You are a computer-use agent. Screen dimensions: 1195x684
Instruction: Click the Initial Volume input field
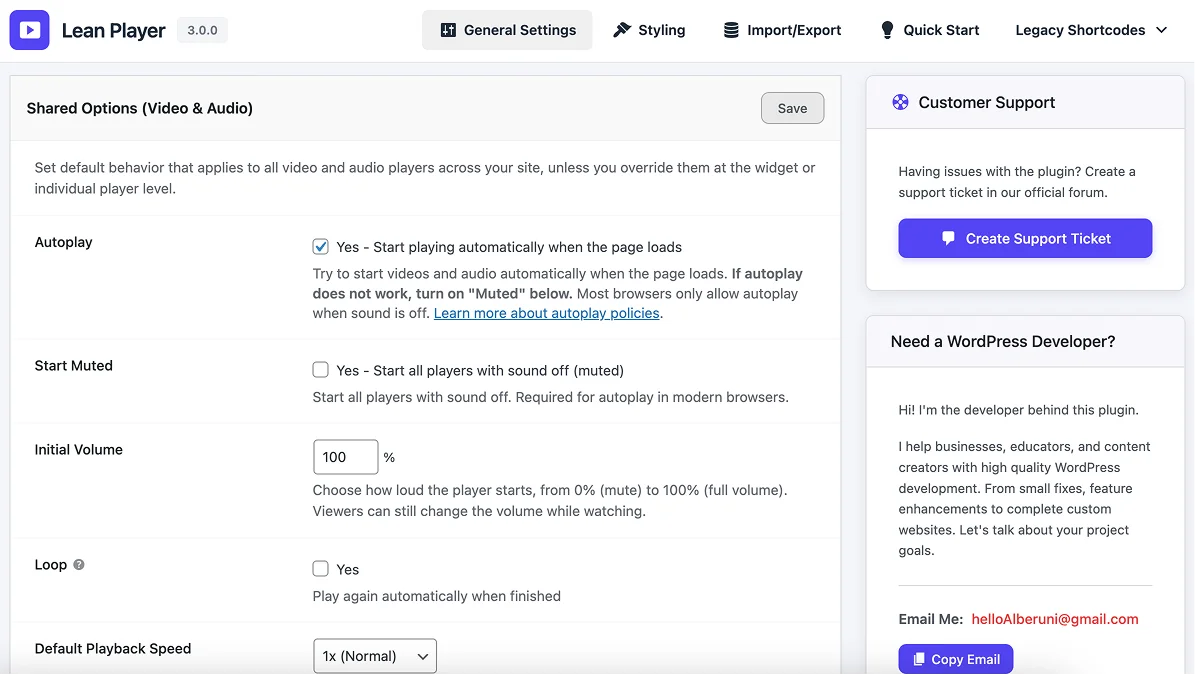point(345,457)
